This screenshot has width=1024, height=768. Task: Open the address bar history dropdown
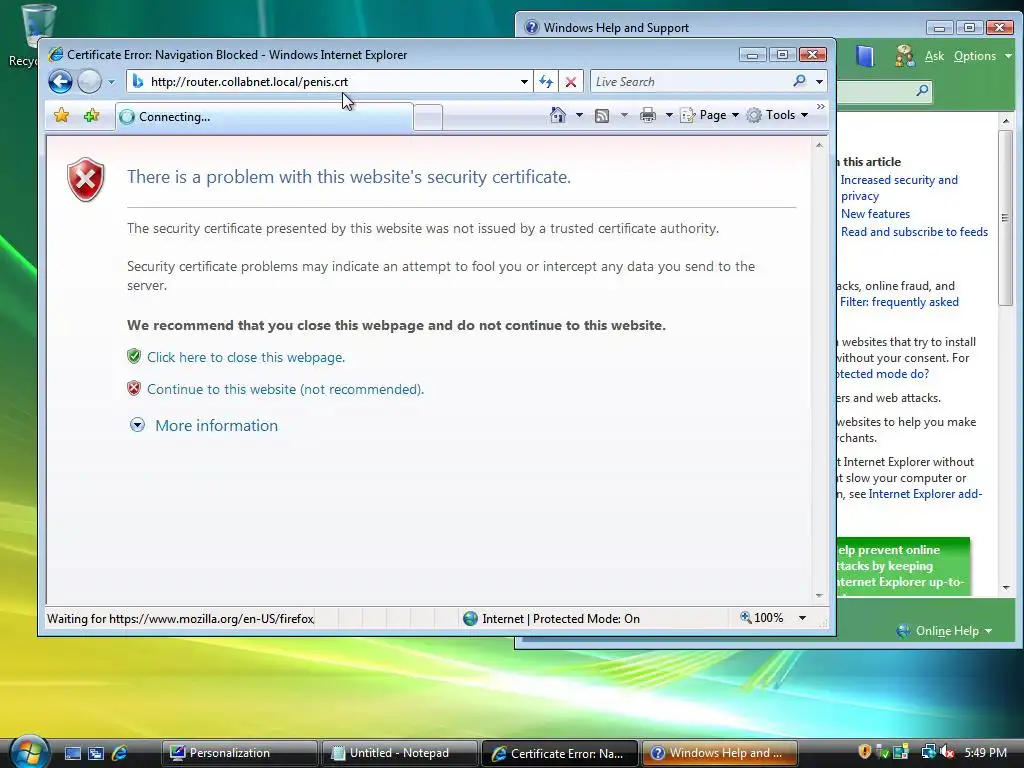tap(524, 82)
